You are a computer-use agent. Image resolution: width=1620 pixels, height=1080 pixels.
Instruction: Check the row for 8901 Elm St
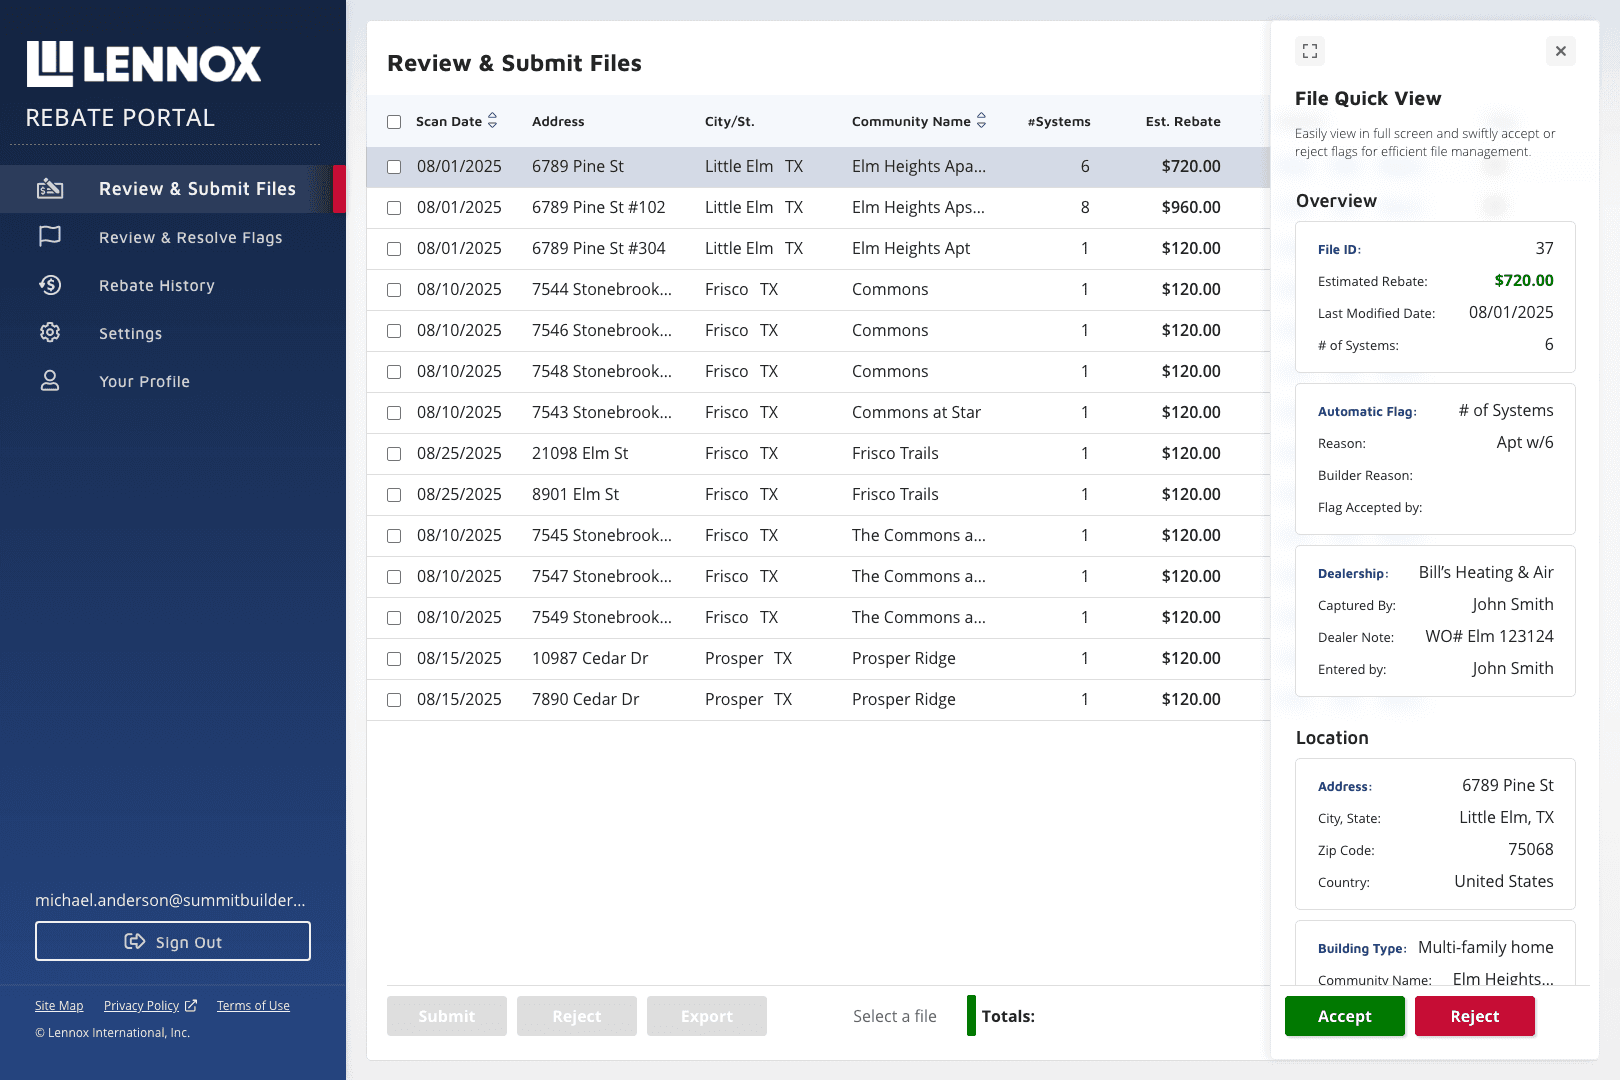click(394, 495)
